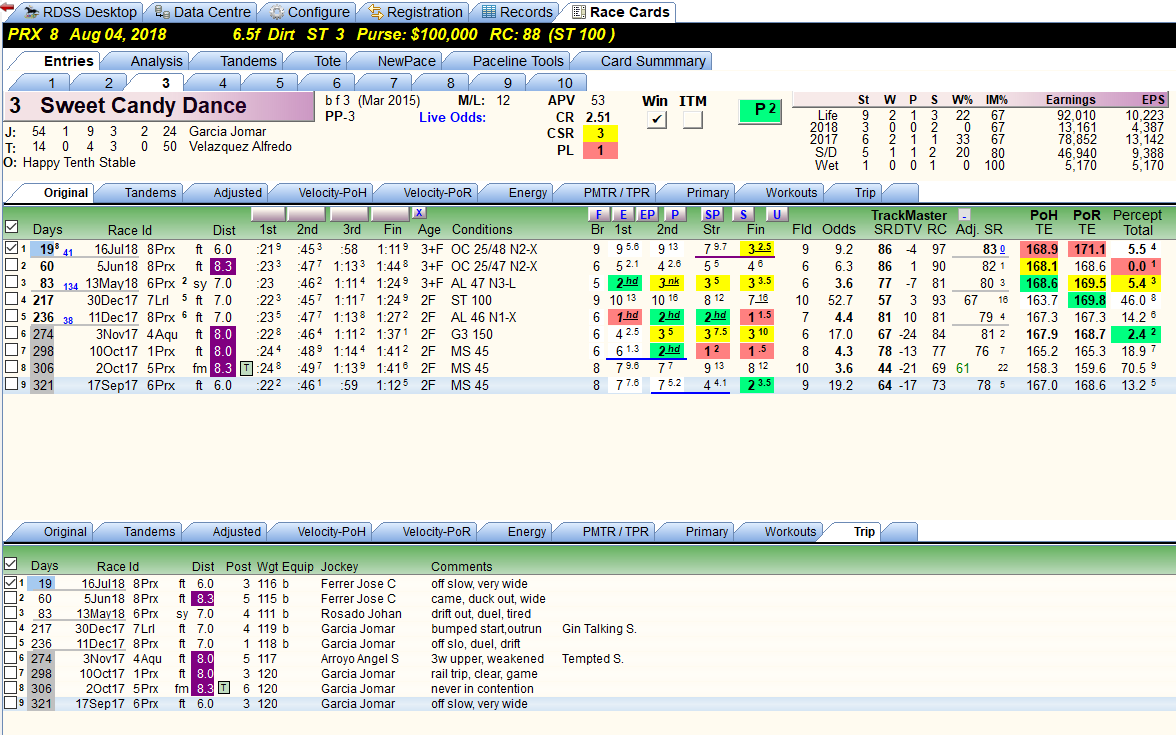Click horse name Sweet Candy Dance
The width and height of the screenshot is (1176, 735).
(x=143, y=106)
